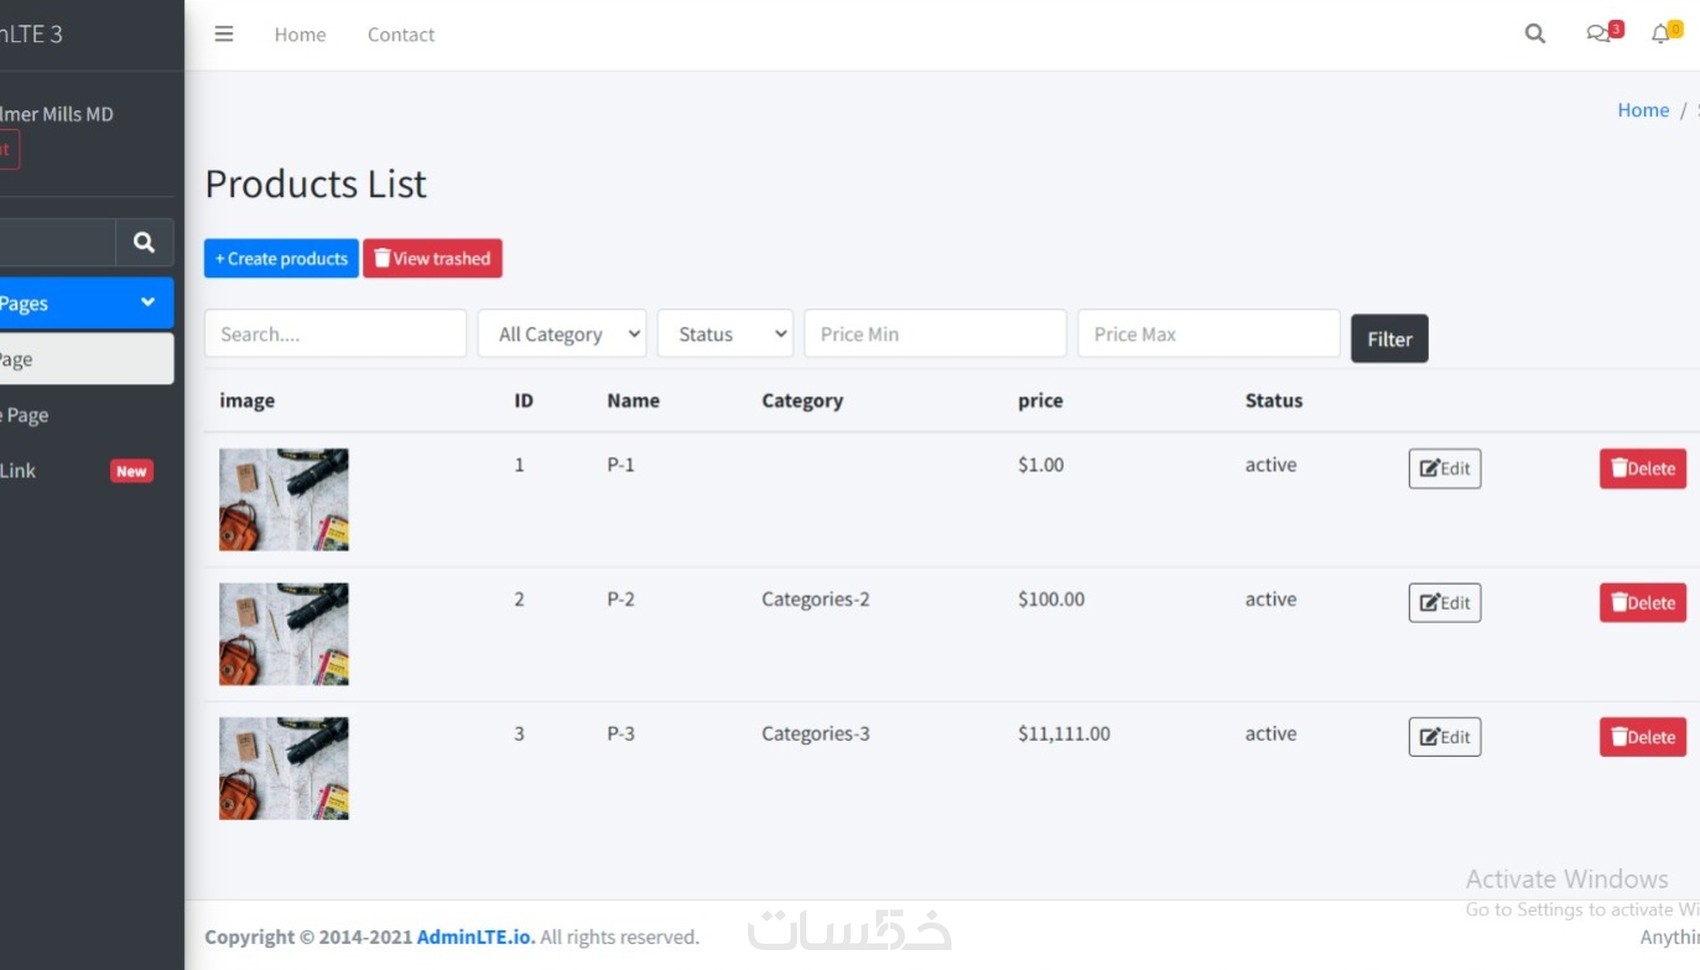
Task: Follow the AdminLTE.io footer link
Action: [x=475, y=937]
